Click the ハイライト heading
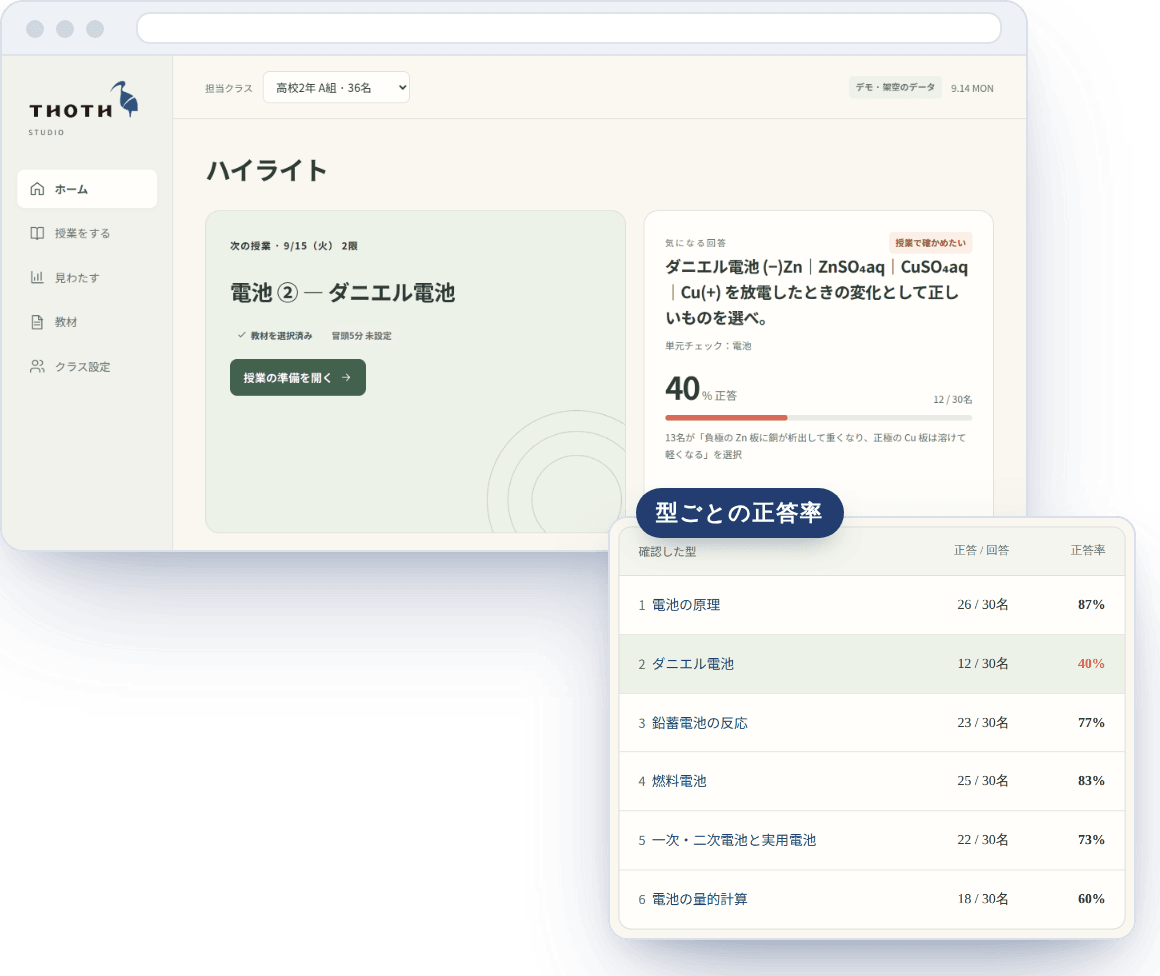 [x=267, y=171]
